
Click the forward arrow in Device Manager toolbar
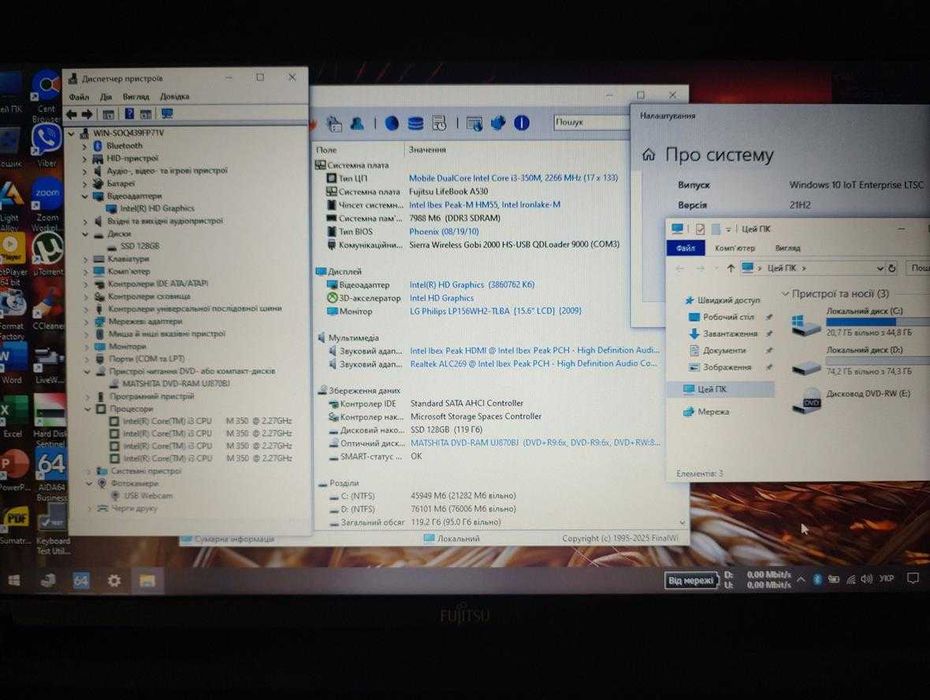pos(87,114)
